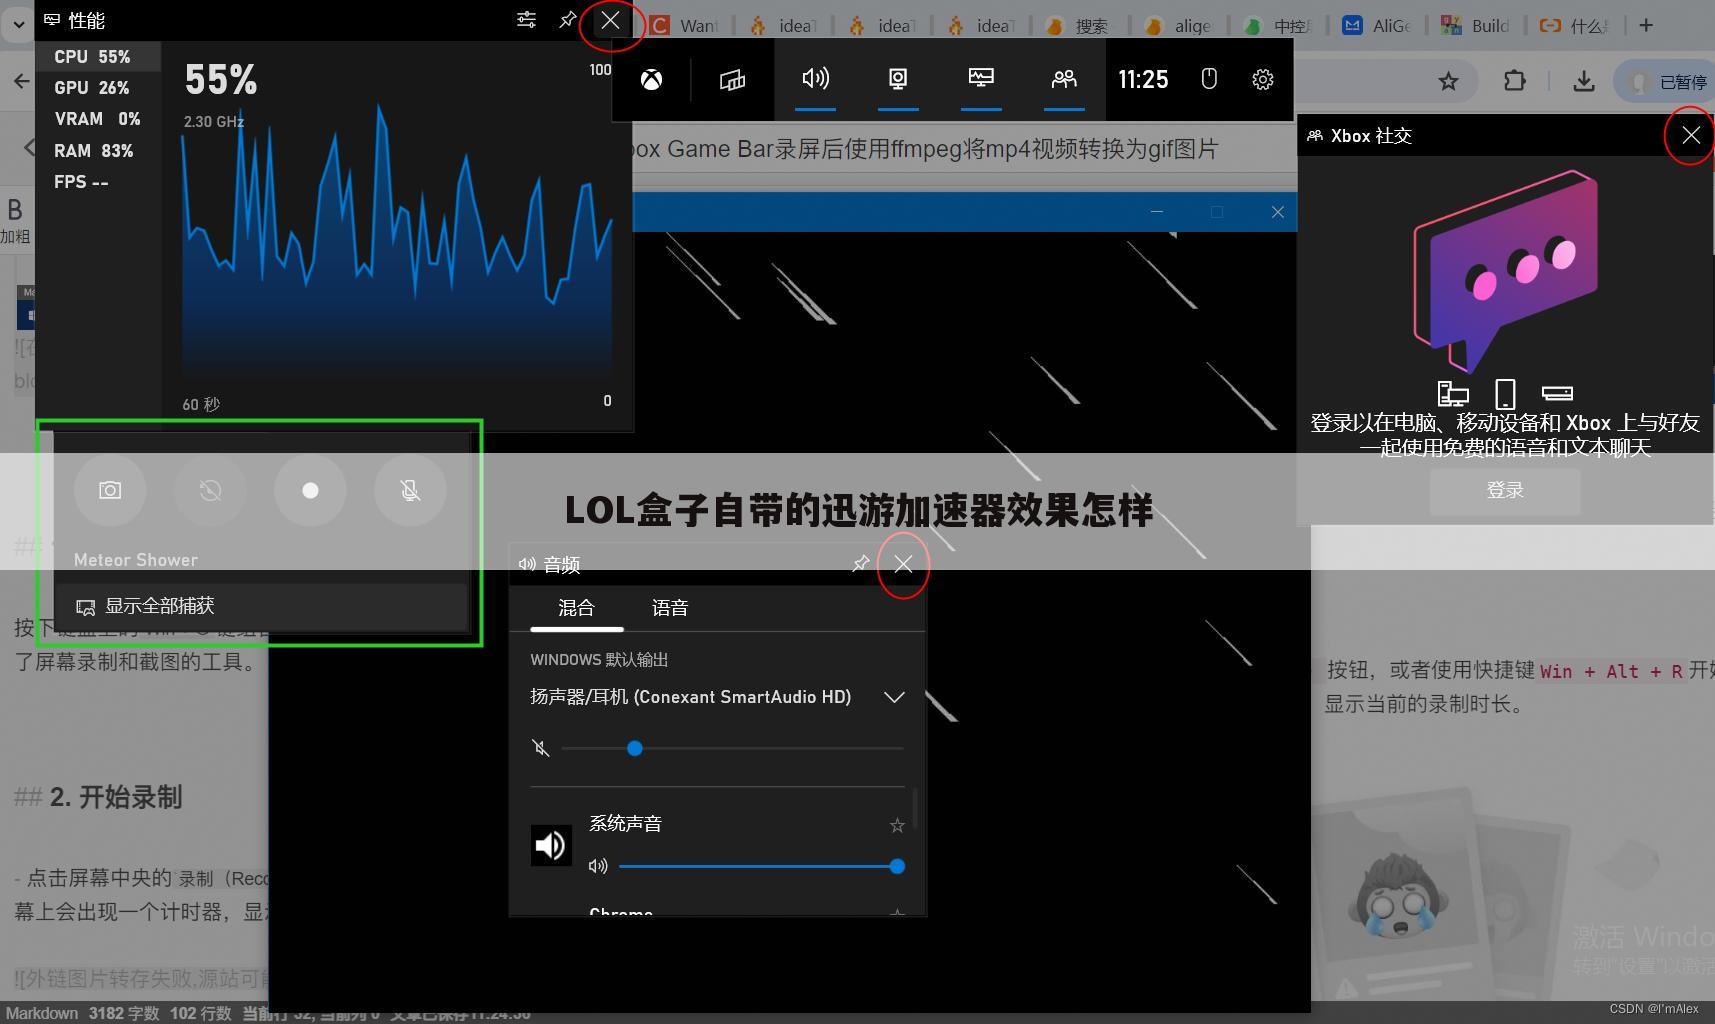The width and height of the screenshot is (1715, 1024).
Task: Click the mouse click-through icon in Game Bar
Action: coord(1209,79)
